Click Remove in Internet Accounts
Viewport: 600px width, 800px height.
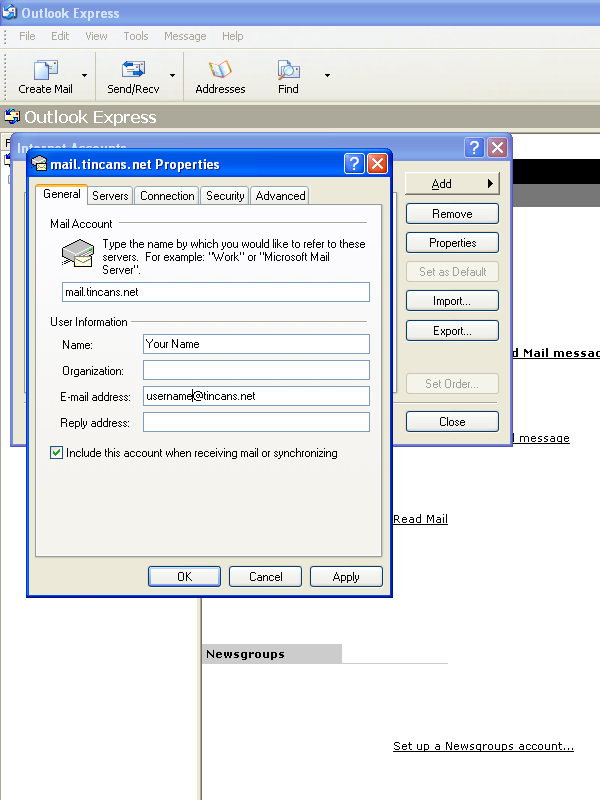[452, 214]
